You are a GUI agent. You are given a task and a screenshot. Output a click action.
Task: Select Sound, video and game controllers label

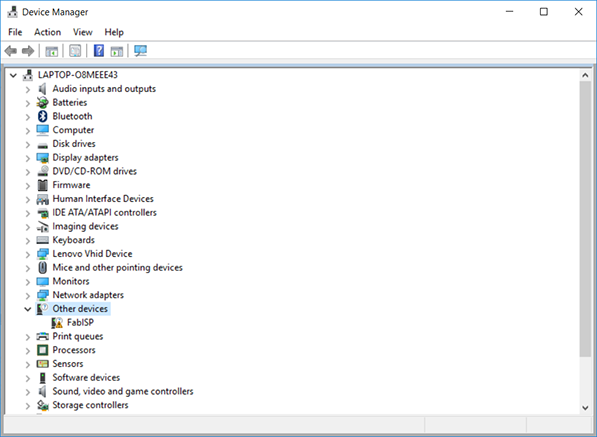pyautogui.click(x=123, y=391)
